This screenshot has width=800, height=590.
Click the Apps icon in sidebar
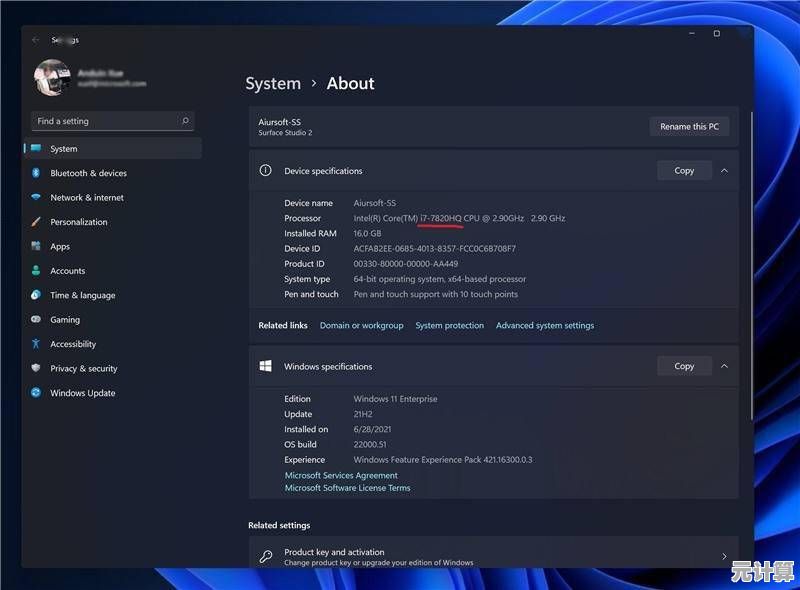(x=36, y=246)
